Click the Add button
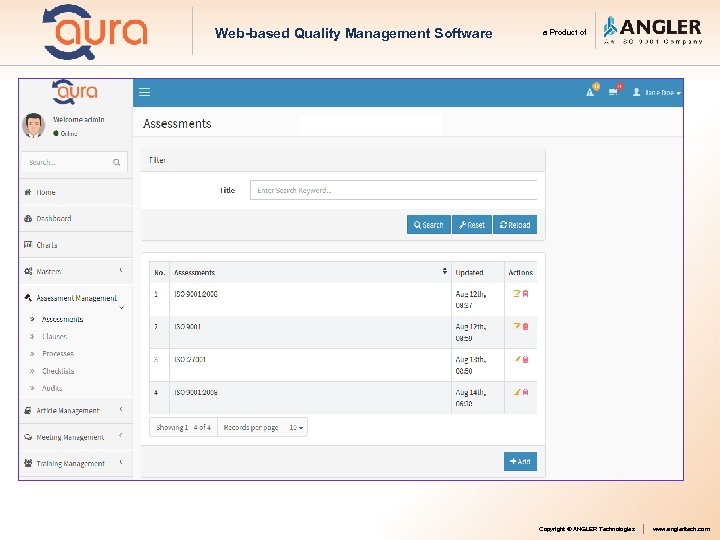Viewport: 720px width, 540px height. [520, 461]
